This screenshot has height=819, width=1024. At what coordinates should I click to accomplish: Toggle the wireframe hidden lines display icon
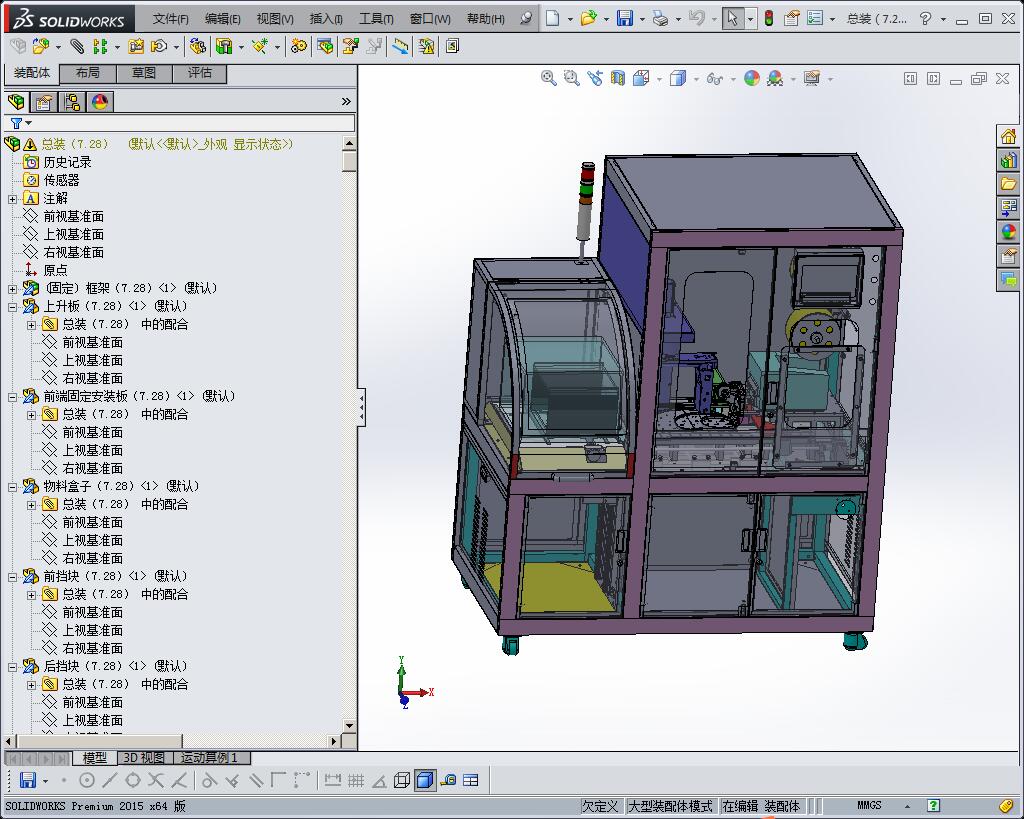tap(402, 780)
